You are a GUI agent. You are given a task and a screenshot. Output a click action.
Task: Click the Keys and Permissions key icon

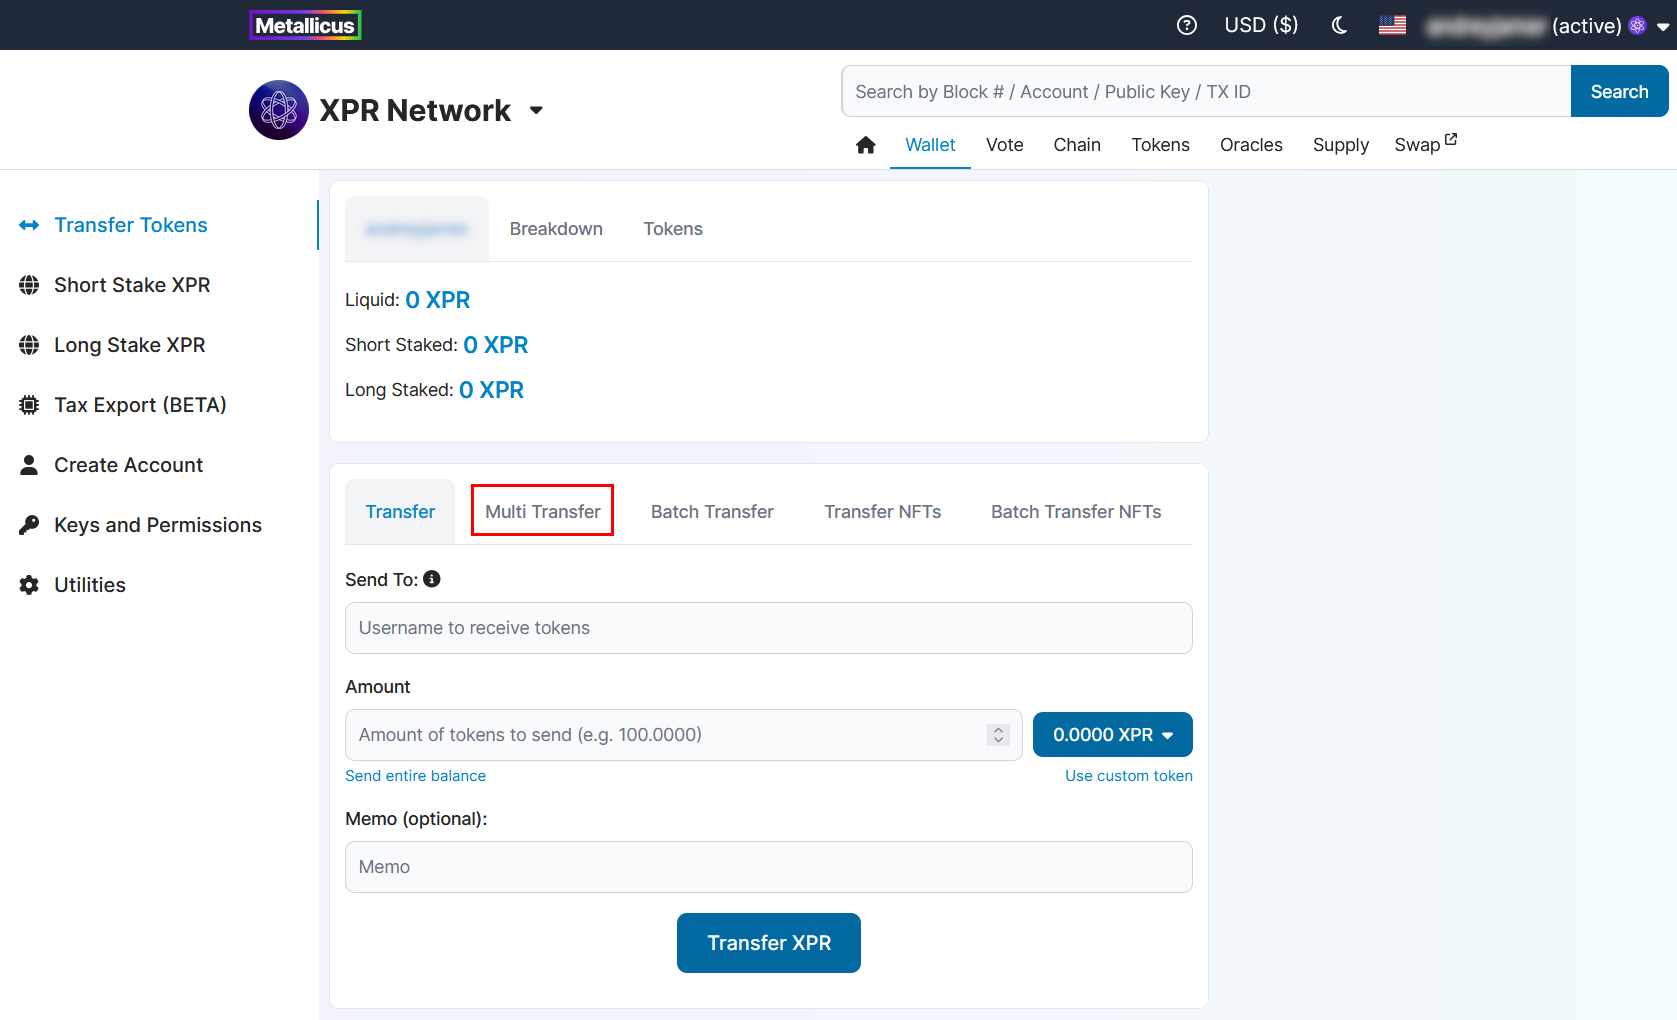(29, 525)
